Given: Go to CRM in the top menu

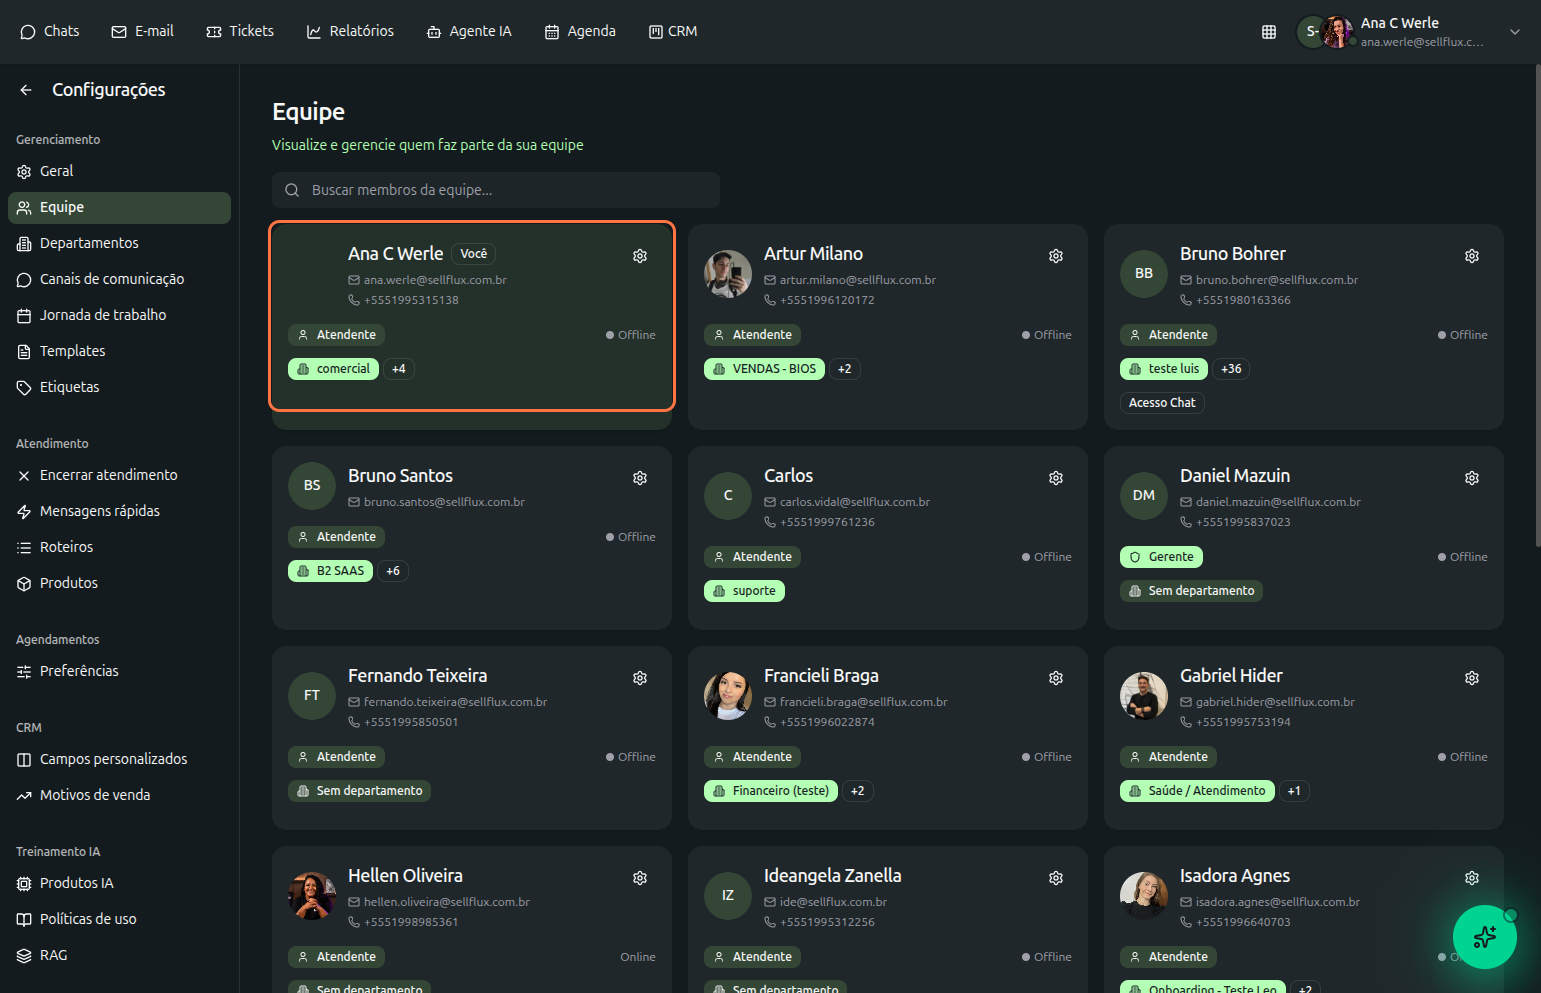Looking at the screenshot, I should pyautogui.click(x=673, y=32).
